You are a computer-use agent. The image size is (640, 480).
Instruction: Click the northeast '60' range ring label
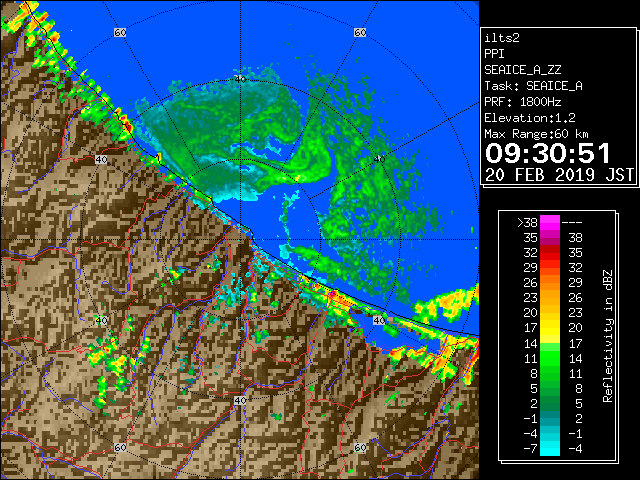coord(360,32)
